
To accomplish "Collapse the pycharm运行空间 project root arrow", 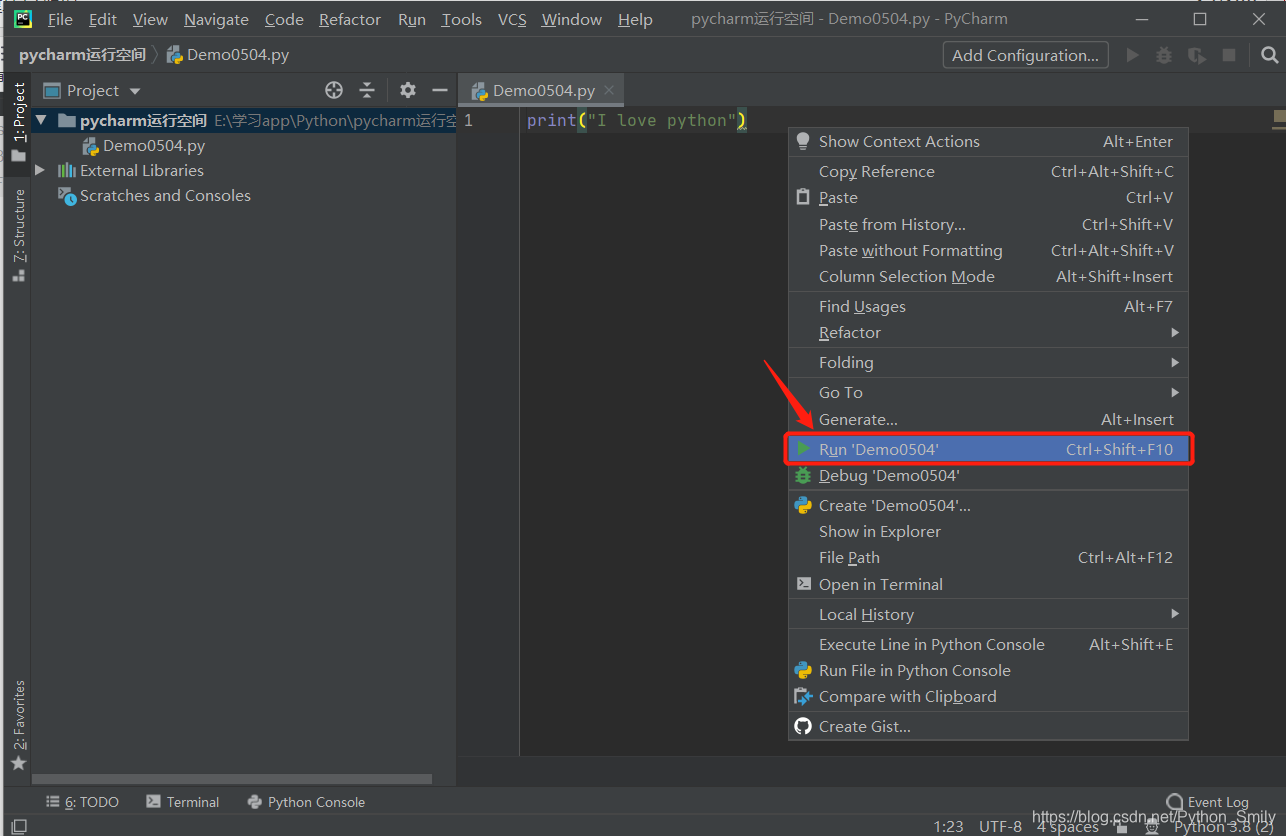I will point(41,120).
